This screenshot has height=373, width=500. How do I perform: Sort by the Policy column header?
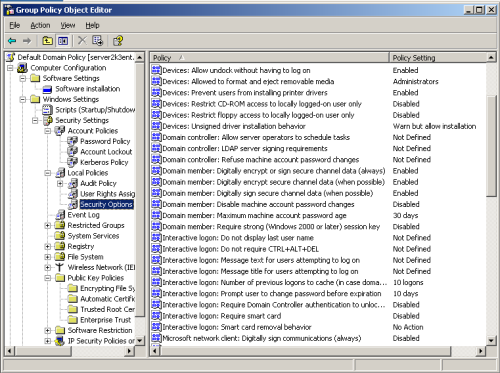269,58
